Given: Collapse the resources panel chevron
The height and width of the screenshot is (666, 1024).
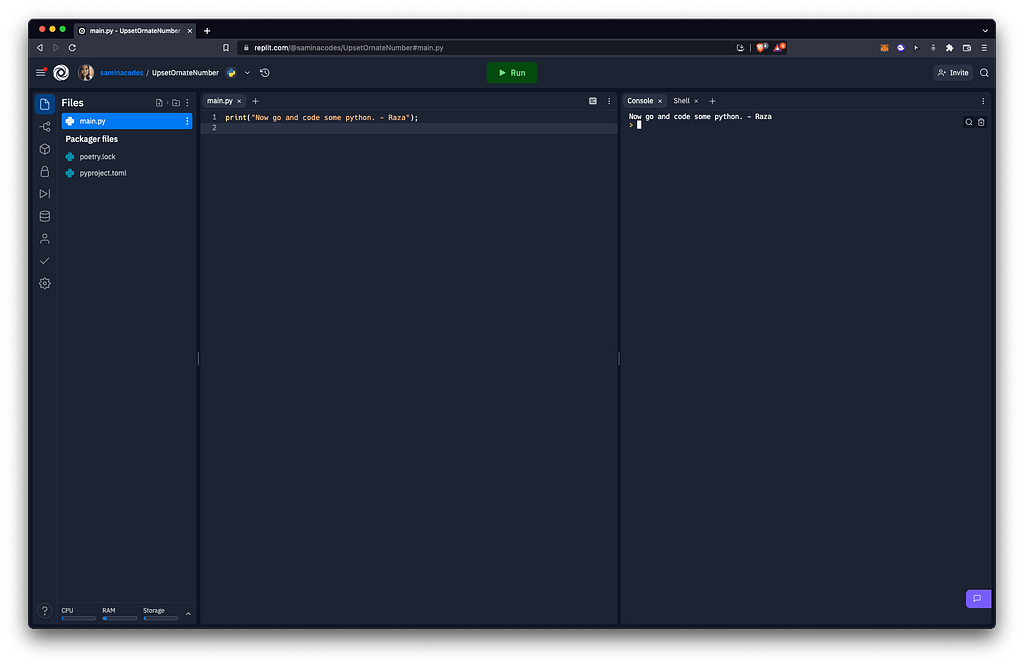Looking at the screenshot, I should pyautogui.click(x=188, y=614).
